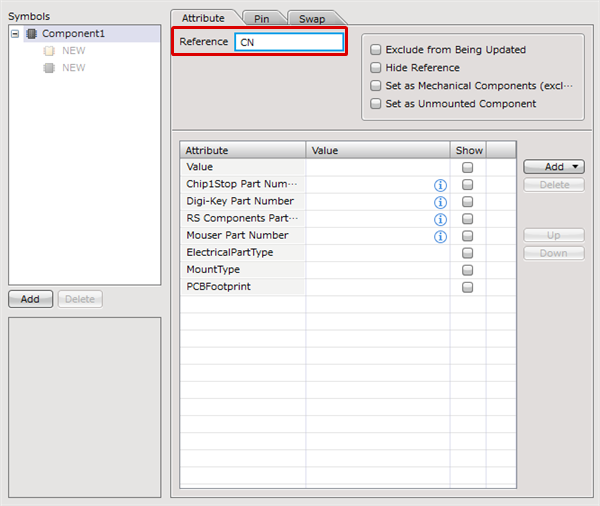Select the second NEW symbol icon
This screenshot has width=600, height=506.
click(49, 68)
